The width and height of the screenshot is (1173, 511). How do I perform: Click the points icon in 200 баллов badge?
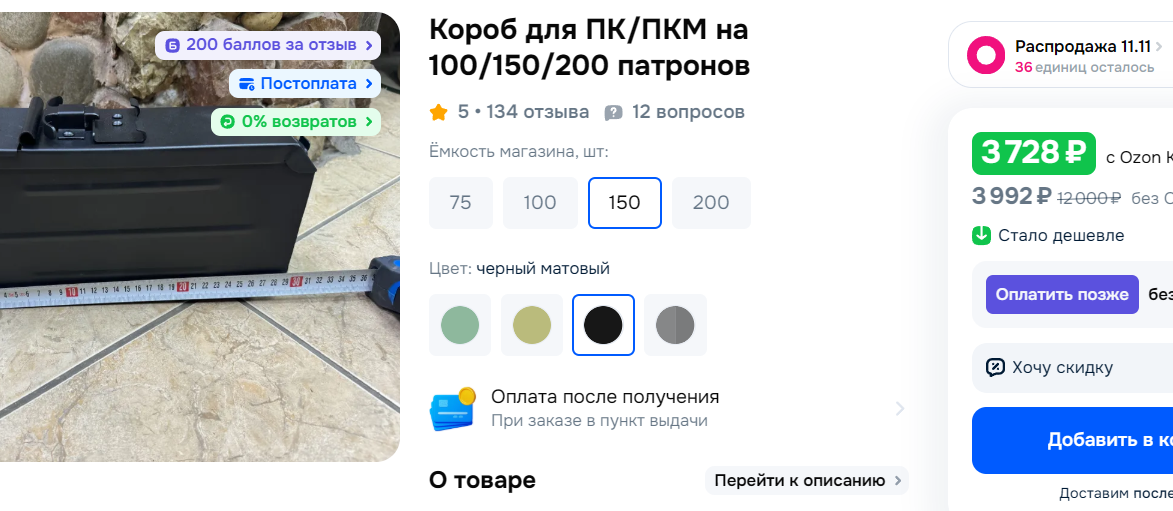click(x=173, y=46)
